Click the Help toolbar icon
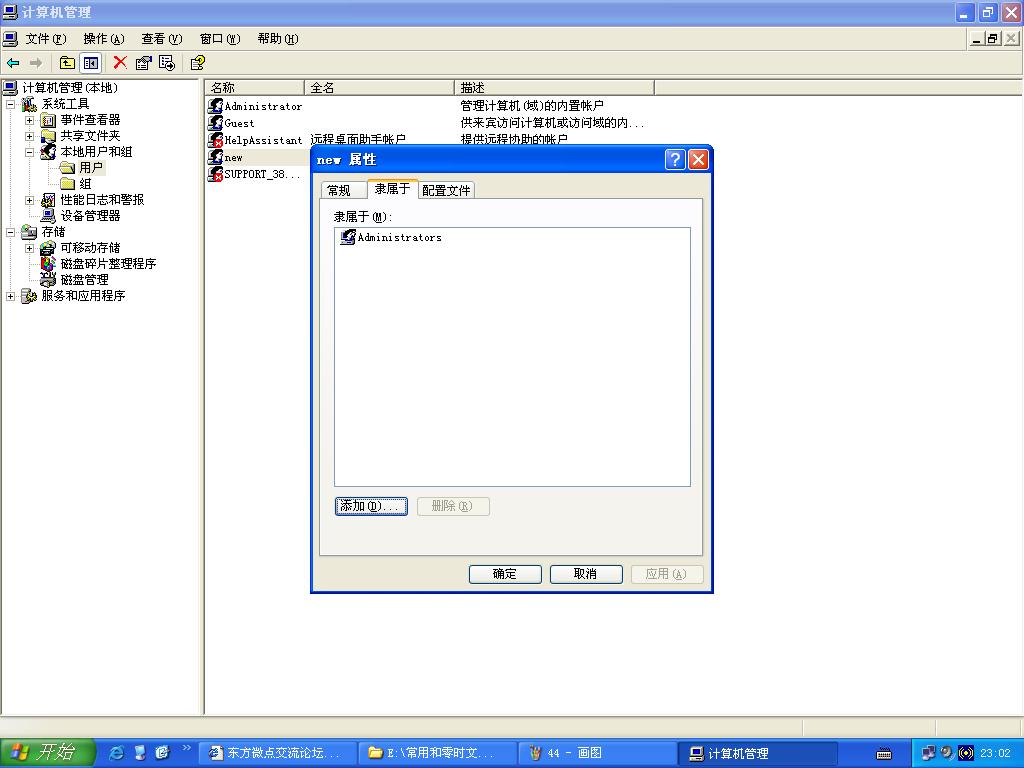 [198, 63]
